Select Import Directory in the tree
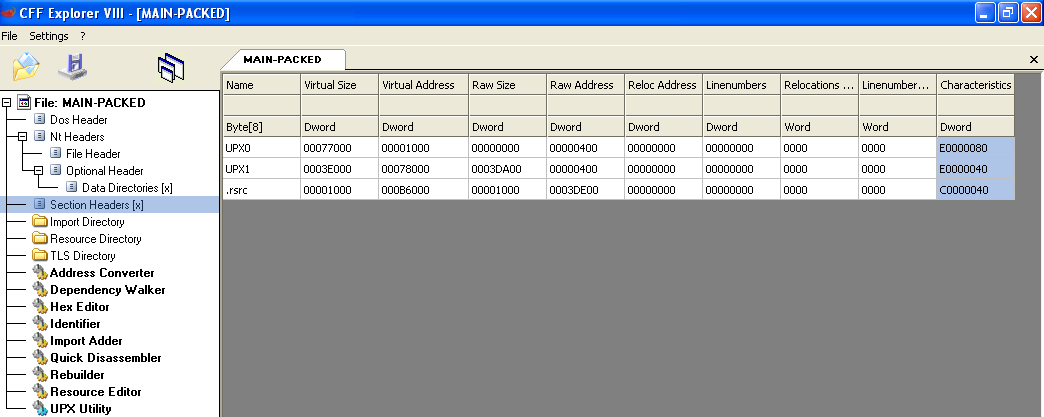 87,222
